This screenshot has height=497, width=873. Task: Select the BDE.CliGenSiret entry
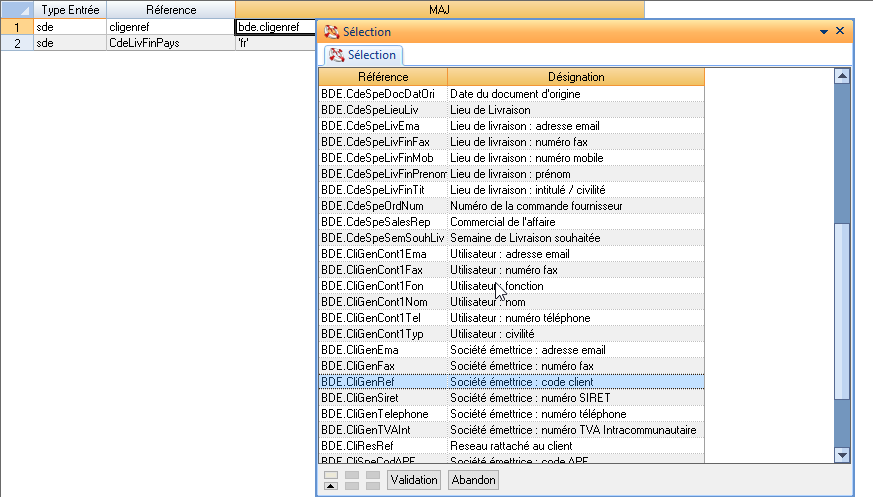tap(382, 398)
